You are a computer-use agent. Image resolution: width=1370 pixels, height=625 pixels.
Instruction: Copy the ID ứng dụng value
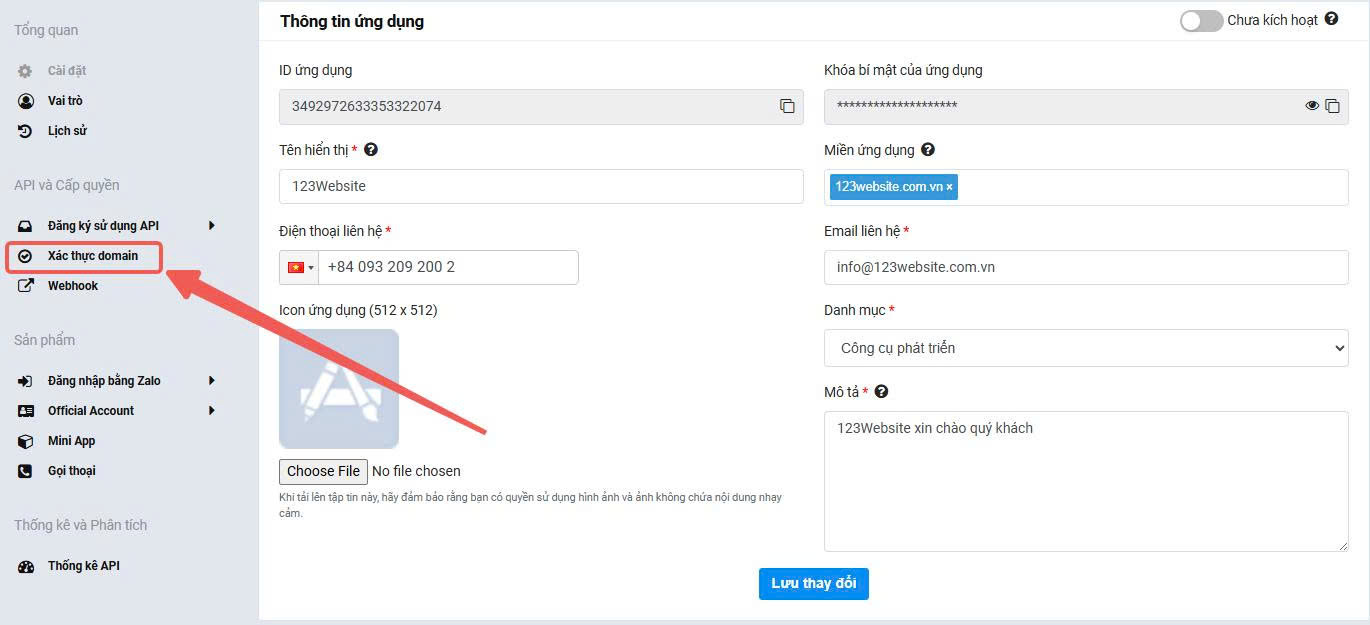[x=787, y=106]
